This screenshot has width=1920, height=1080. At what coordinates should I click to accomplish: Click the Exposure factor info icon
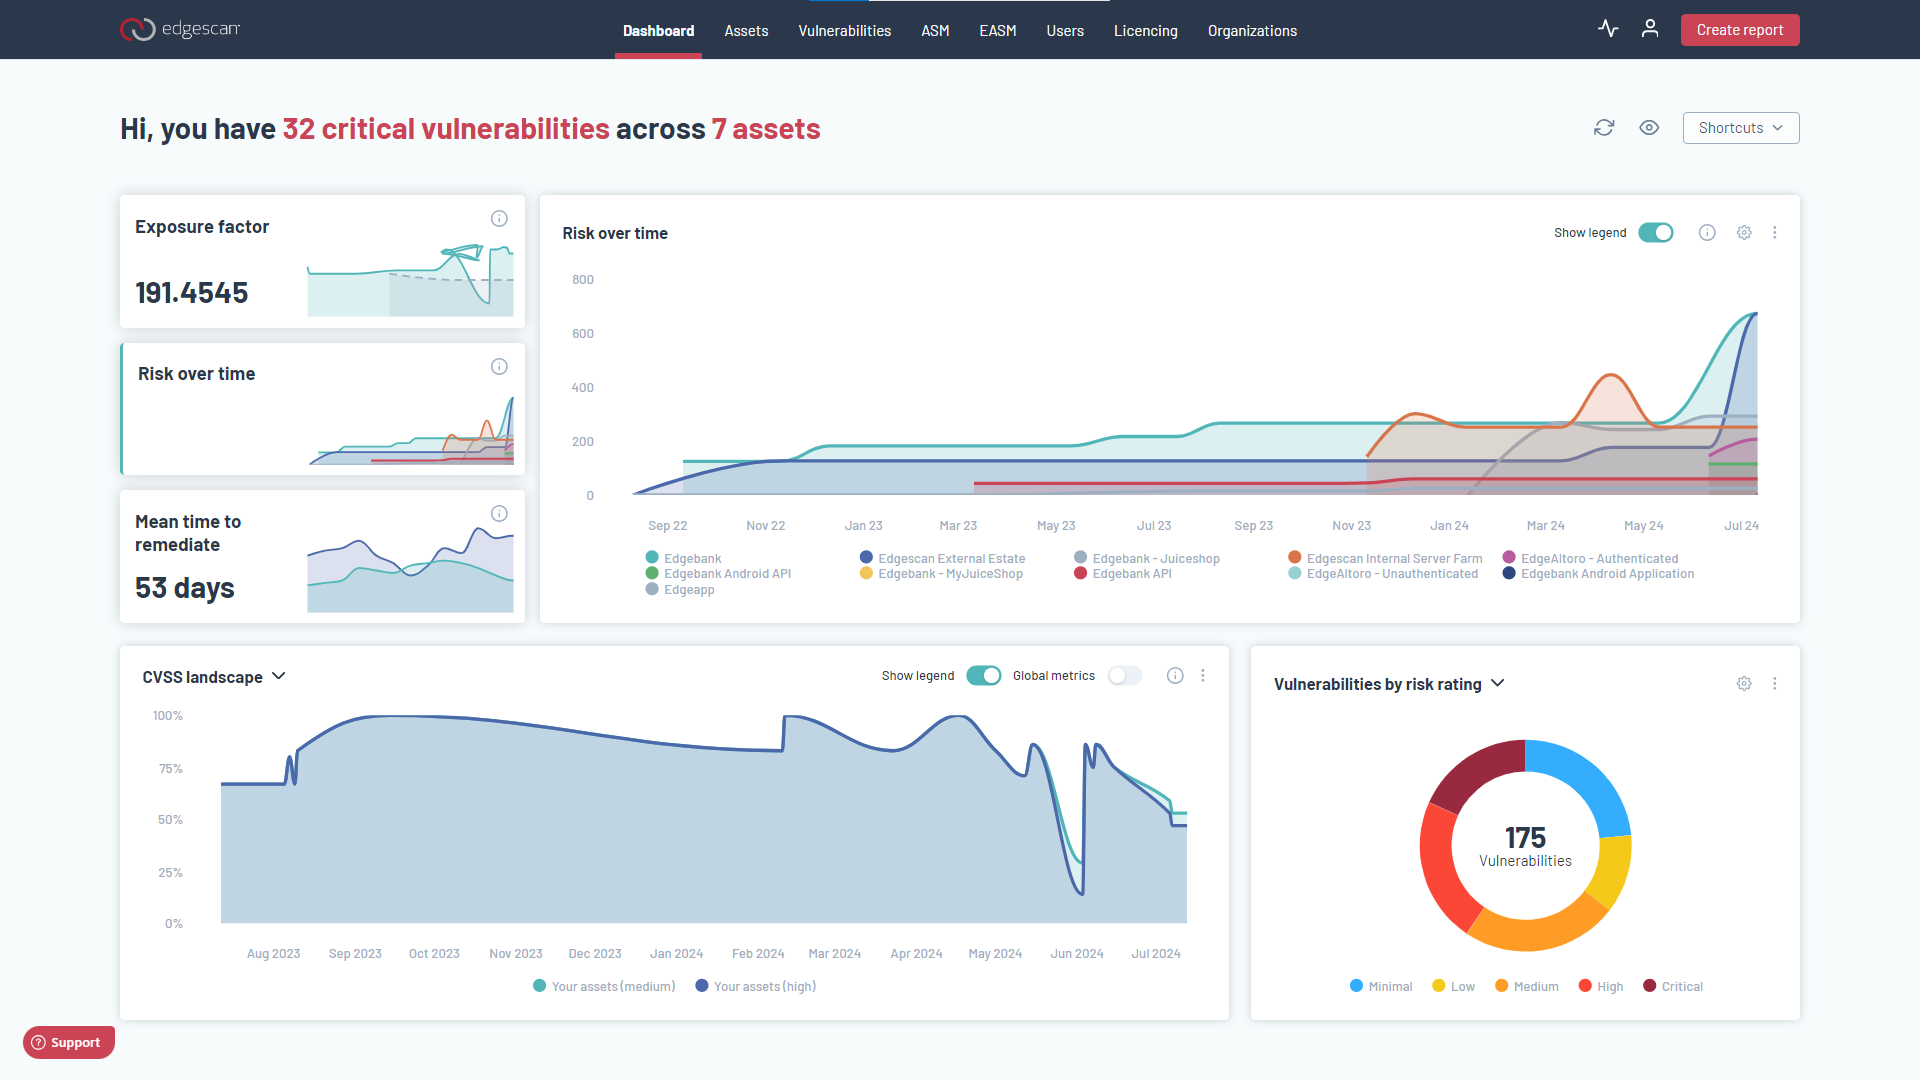point(499,219)
